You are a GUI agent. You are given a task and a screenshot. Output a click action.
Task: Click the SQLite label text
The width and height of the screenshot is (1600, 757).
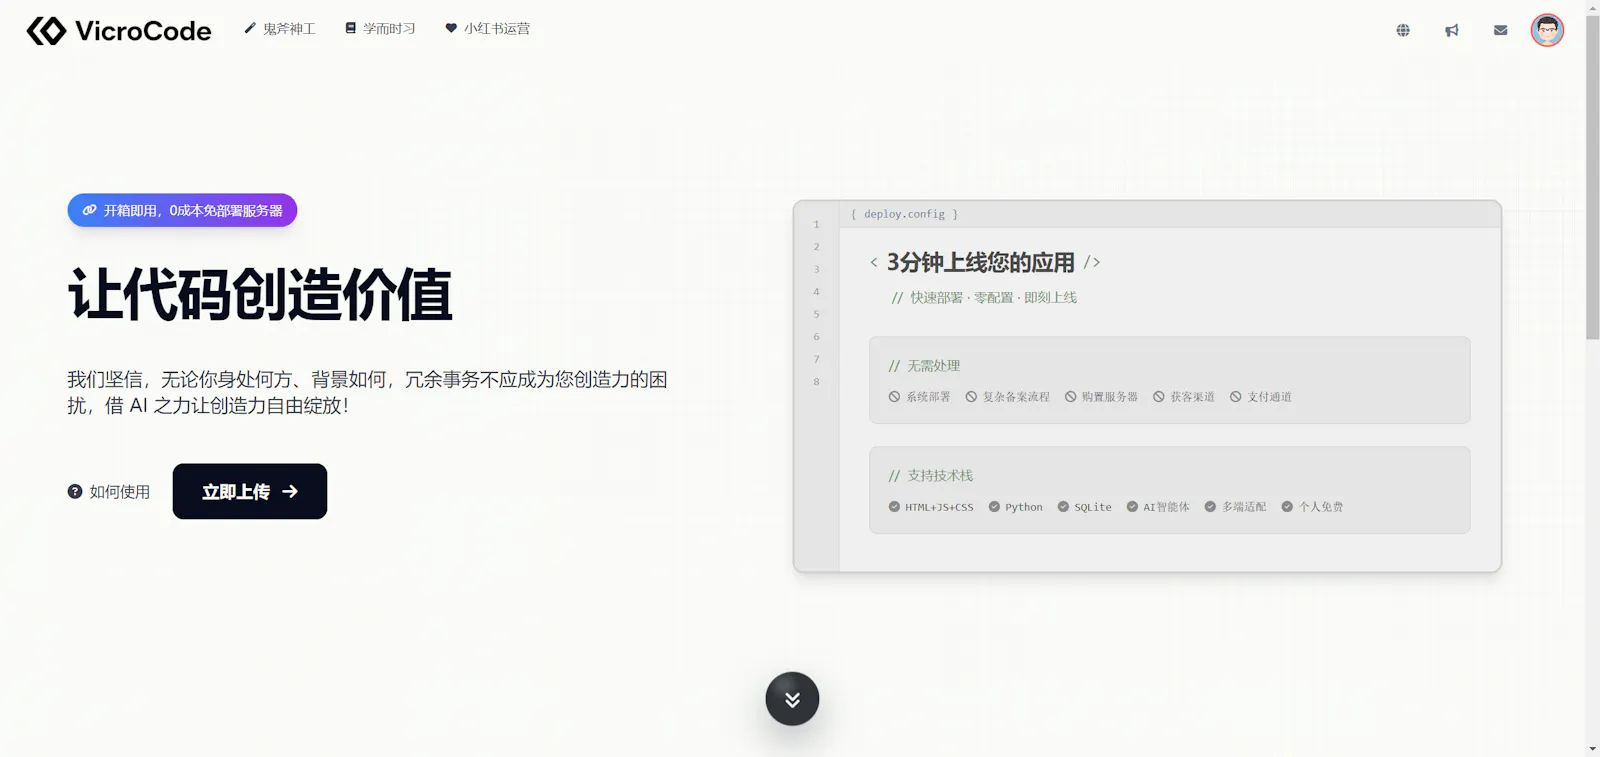[1093, 507]
